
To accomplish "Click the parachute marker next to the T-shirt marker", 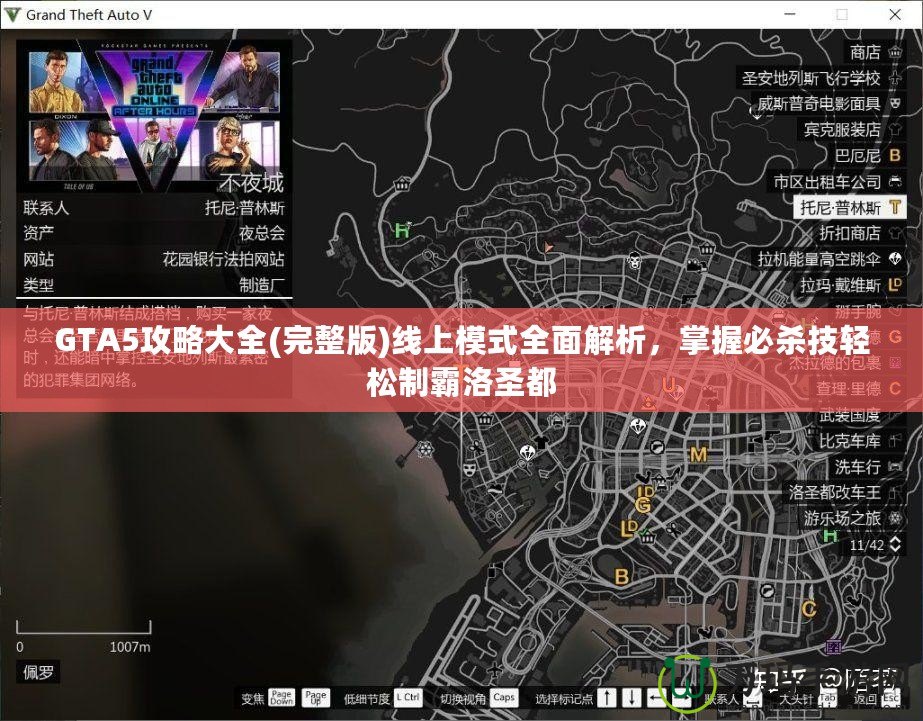I will pyautogui.click(x=527, y=453).
